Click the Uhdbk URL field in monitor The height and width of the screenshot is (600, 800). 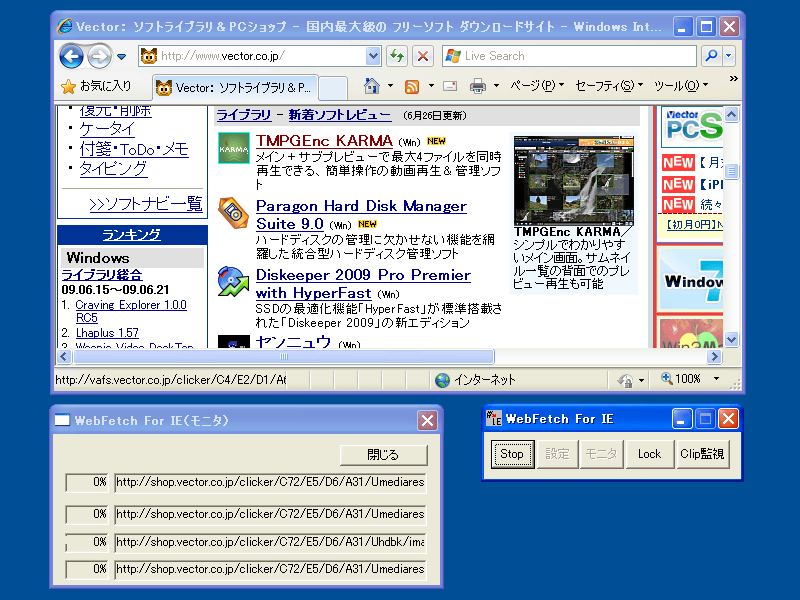point(270,542)
